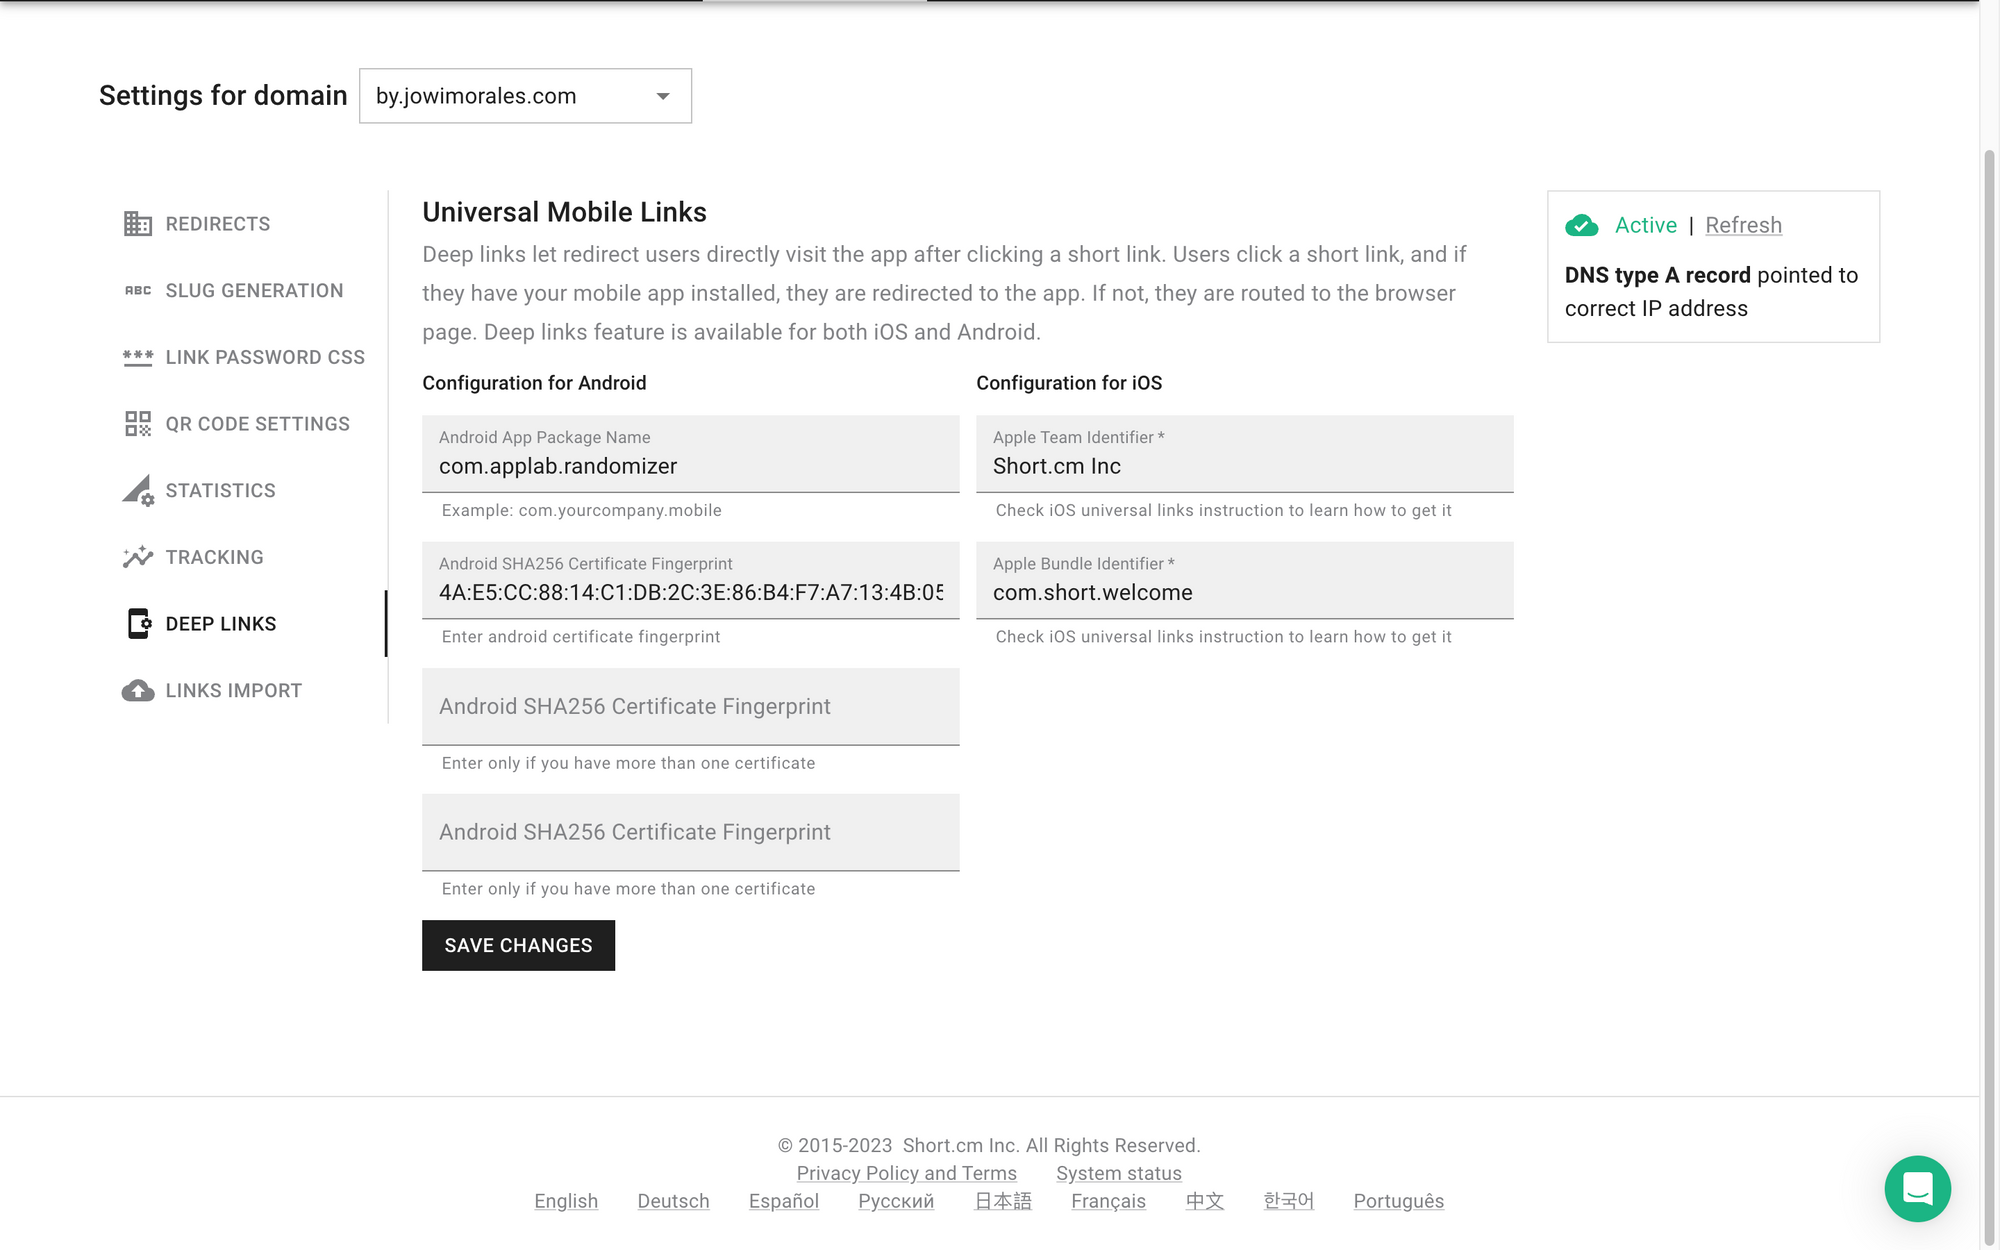The height and width of the screenshot is (1250, 2000).
Task: Click the Slug Generation ABC icon
Action: pyautogui.click(x=137, y=291)
